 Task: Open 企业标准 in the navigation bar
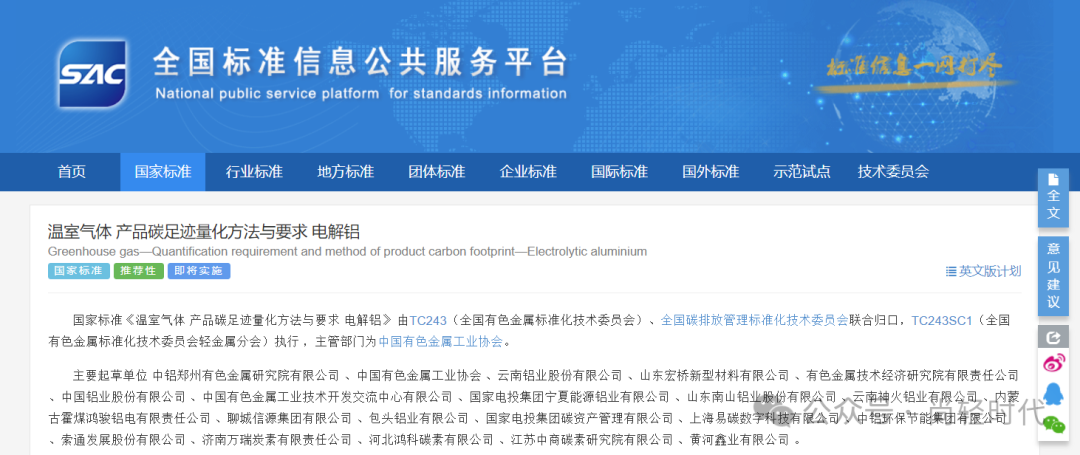pyautogui.click(x=528, y=171)
